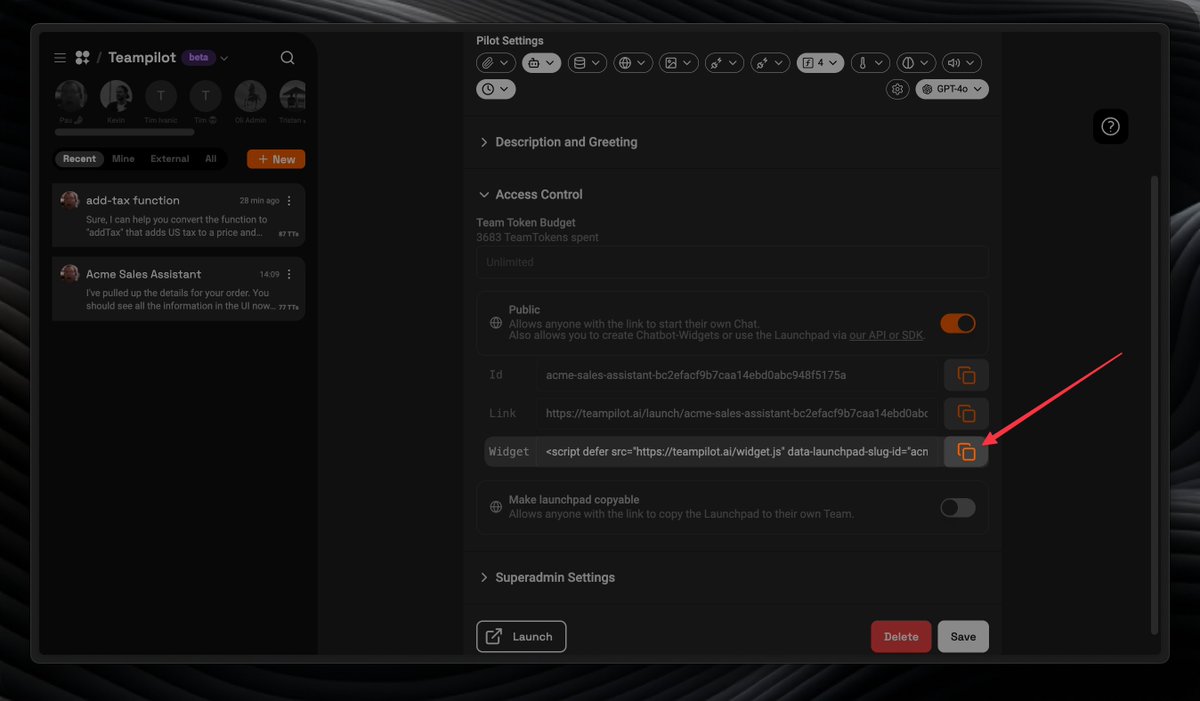Click the "3683 TeamTokens spent" text

click(538, 238)
